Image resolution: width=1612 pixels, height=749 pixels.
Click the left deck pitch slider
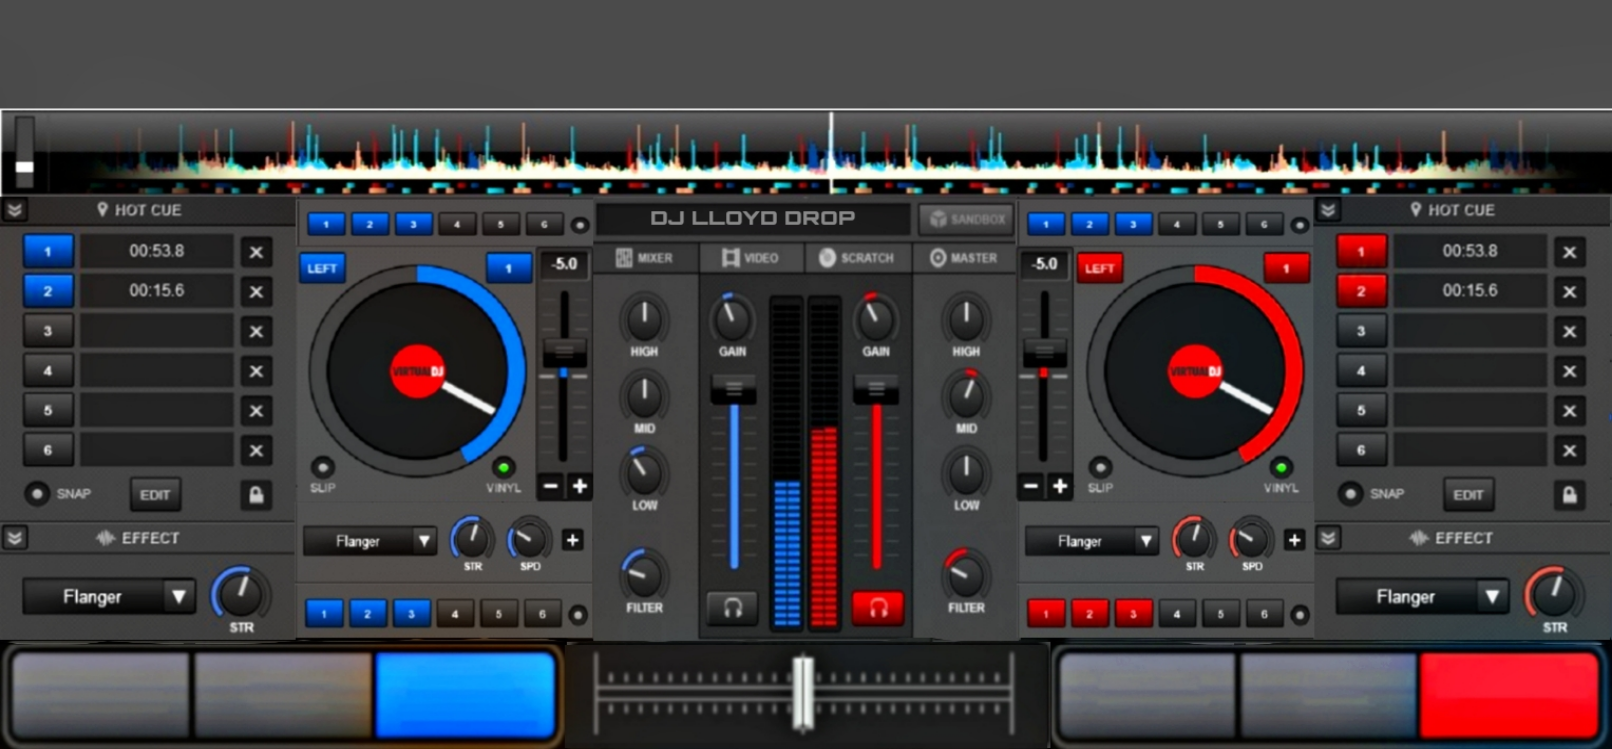pos(564,352)
